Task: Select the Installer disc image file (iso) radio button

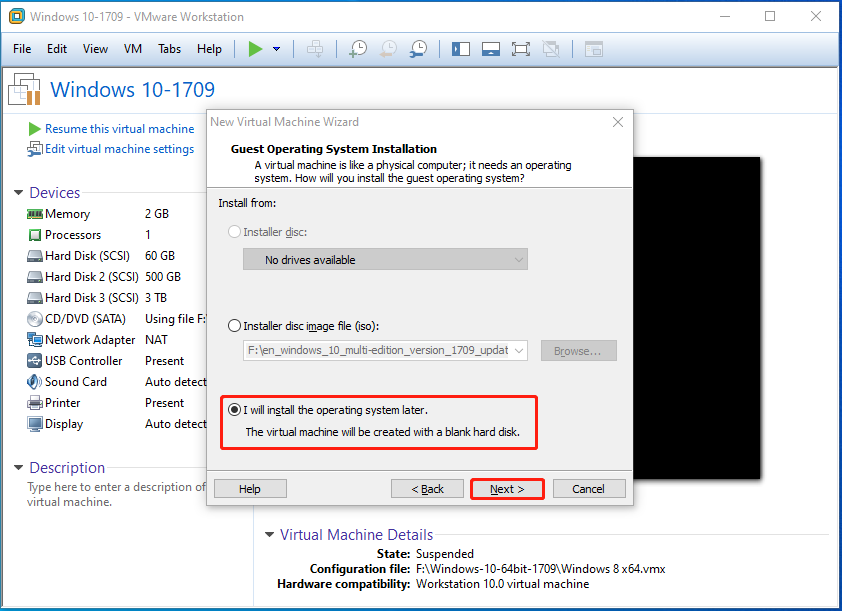Action: (235, 325)
